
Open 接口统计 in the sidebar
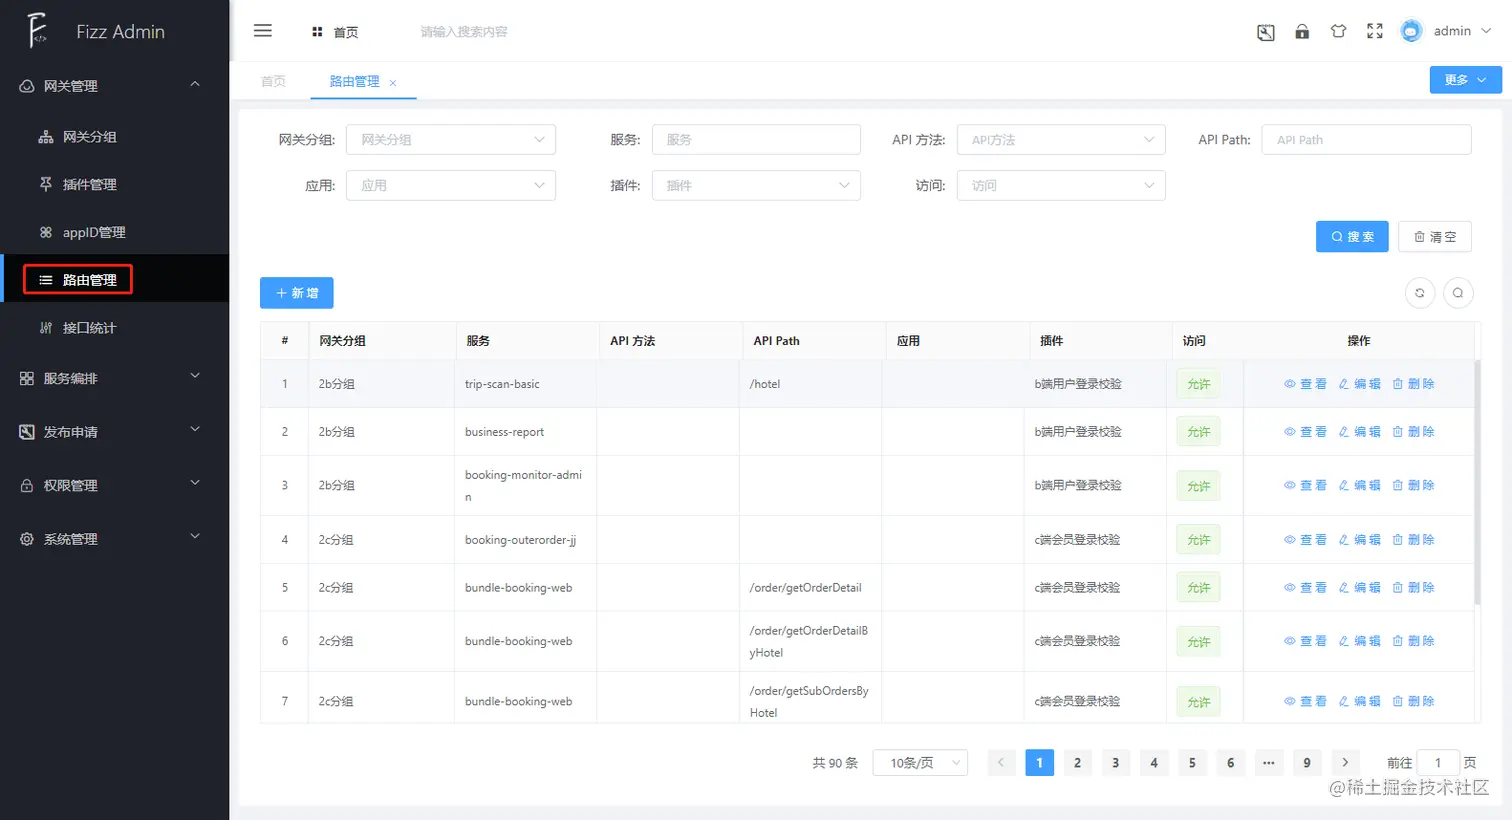(114, 327)
